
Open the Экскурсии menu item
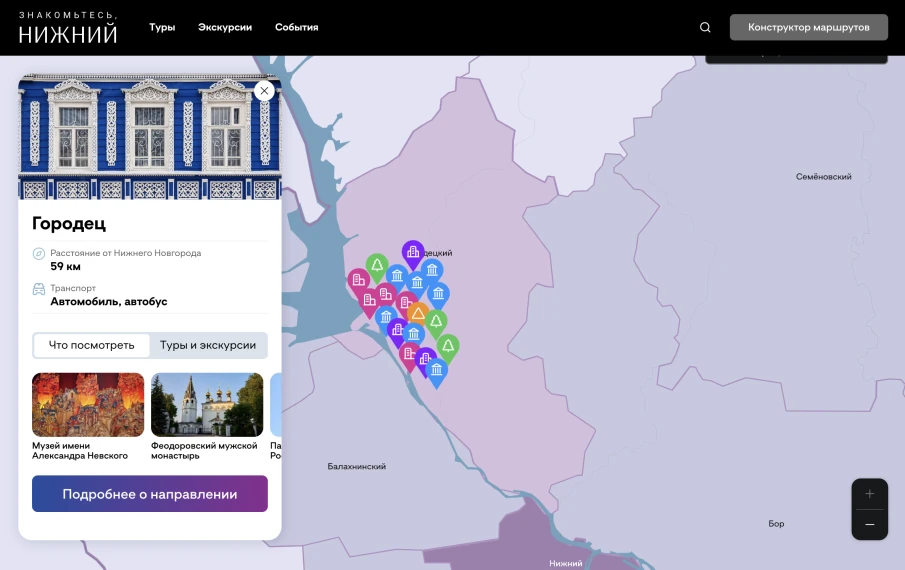225,27
